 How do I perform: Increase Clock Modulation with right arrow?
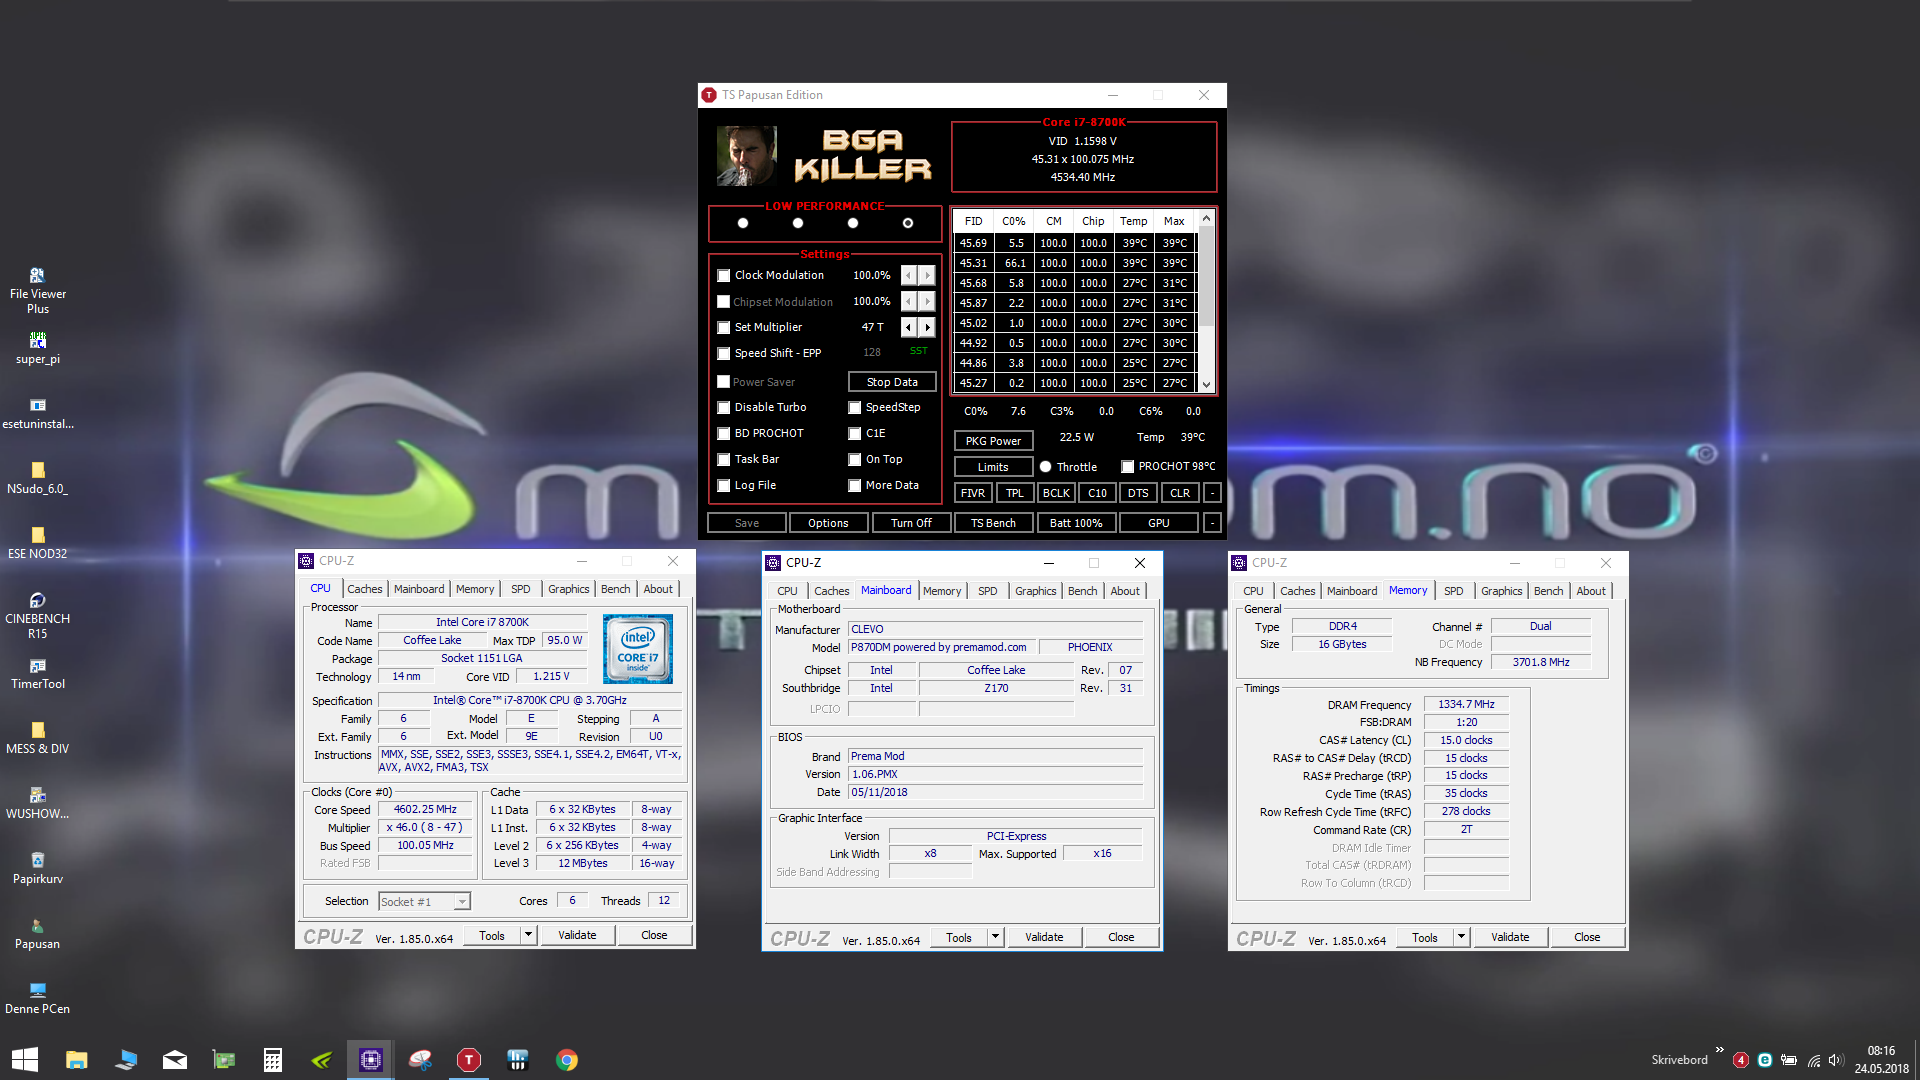tap(928, 275)
